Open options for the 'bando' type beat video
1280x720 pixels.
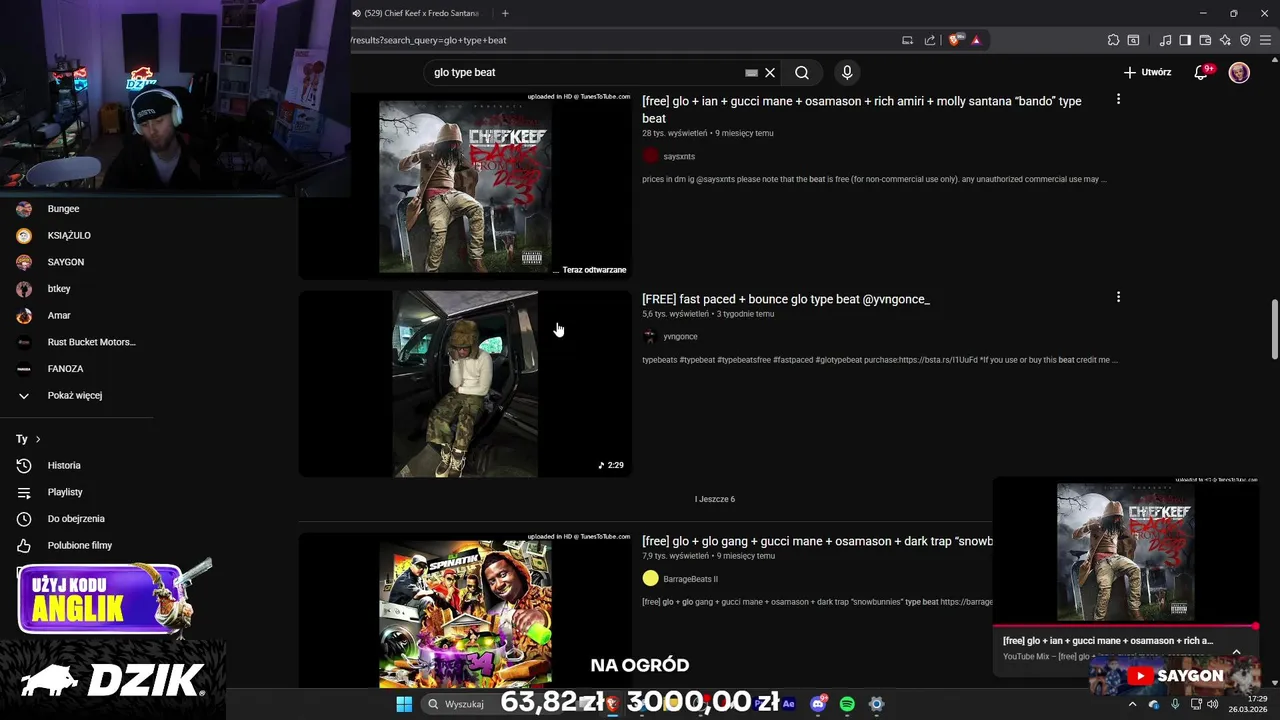point(1118,99)
